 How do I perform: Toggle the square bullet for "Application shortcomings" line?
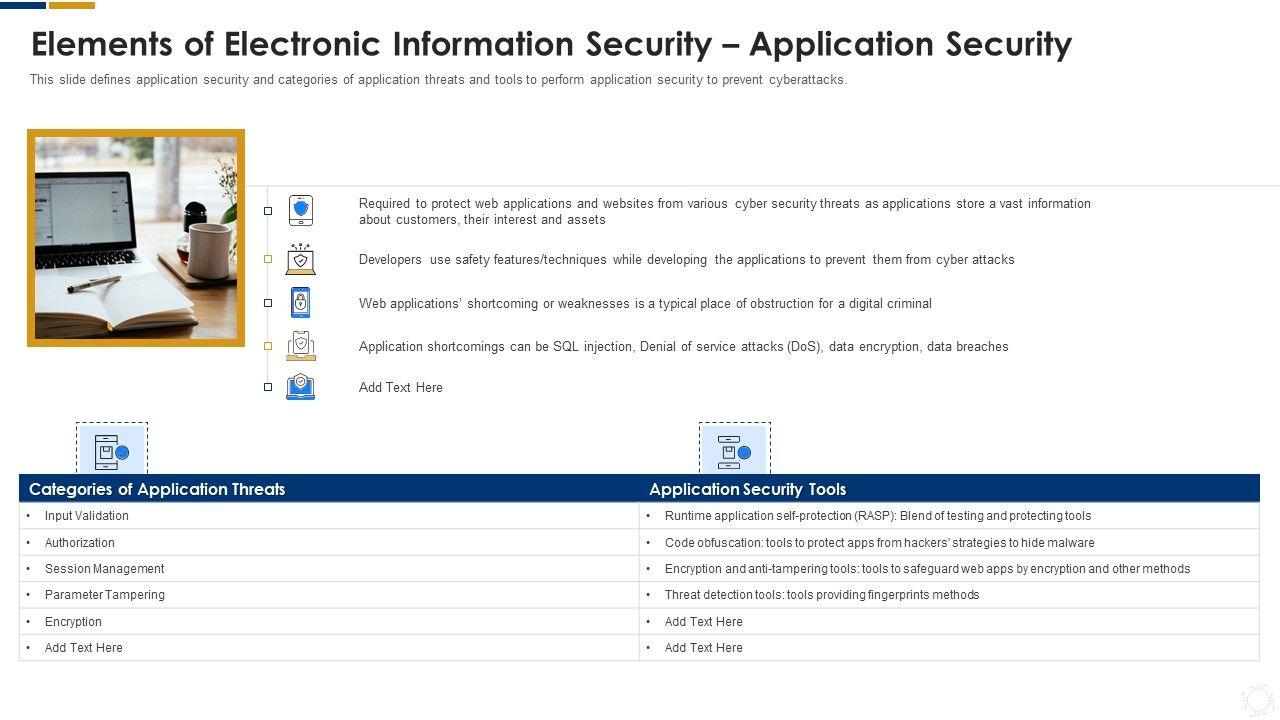(x=268, y=346)
